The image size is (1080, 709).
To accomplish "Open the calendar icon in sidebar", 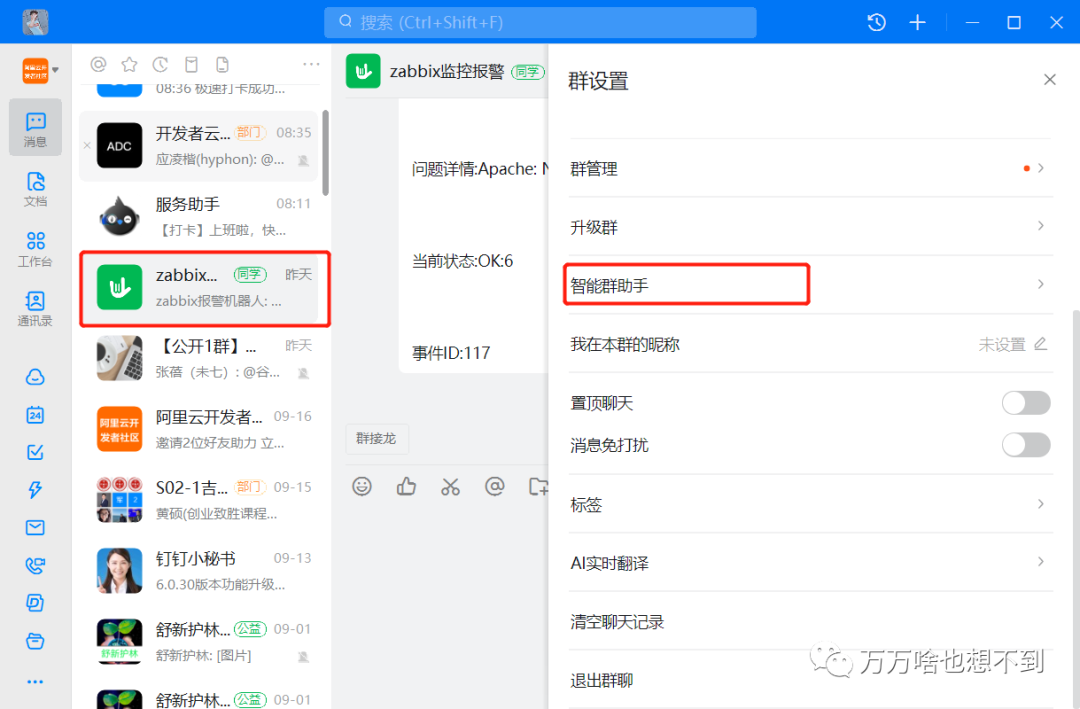I will point(35,415).
